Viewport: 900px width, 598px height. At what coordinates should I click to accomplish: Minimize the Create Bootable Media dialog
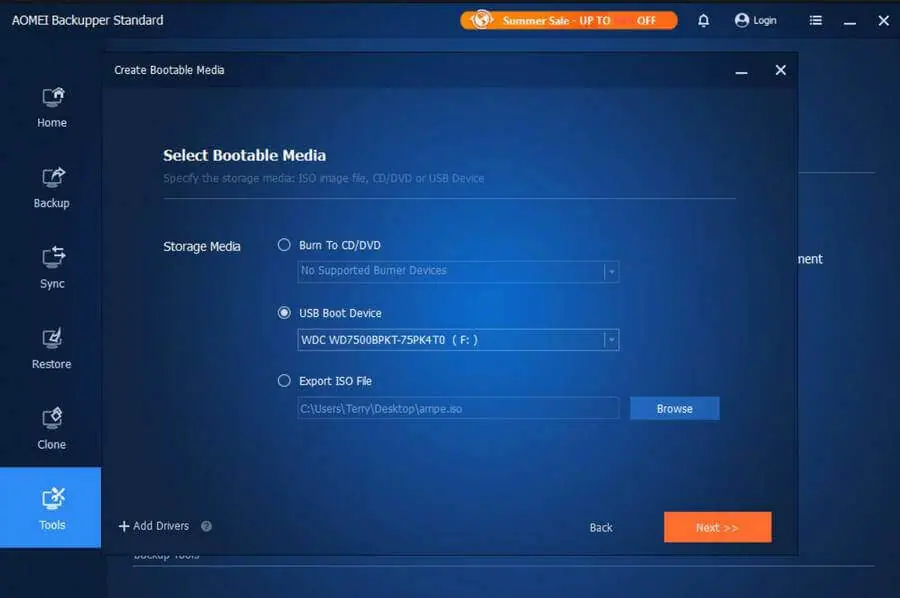click(742, 71)
